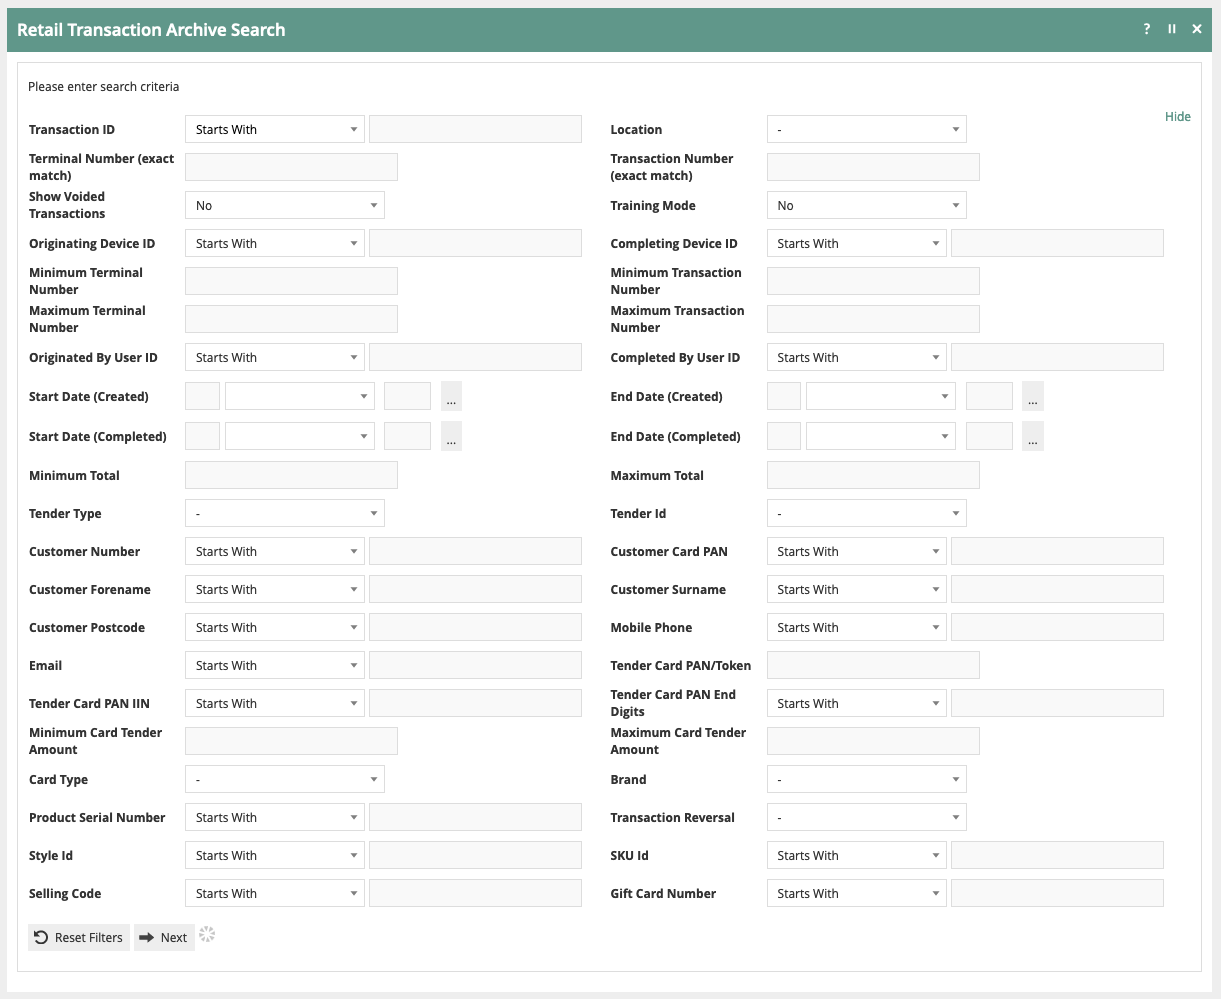Image resolution: width=1221 pixels, height=999 pixels.
Task: Expand the Location dropdown
Action: tap(866, 130)
